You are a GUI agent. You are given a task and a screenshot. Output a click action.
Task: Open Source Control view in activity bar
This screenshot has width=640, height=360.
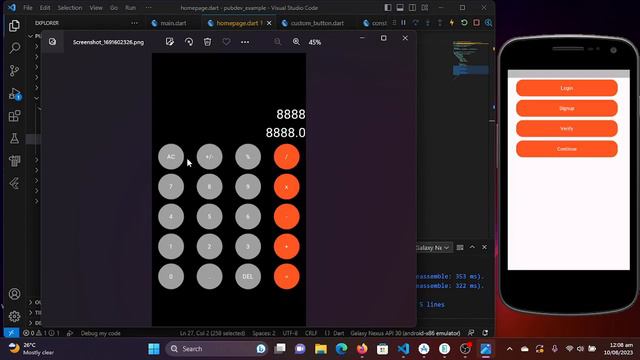pyautogui.click(x=14, y=71)
